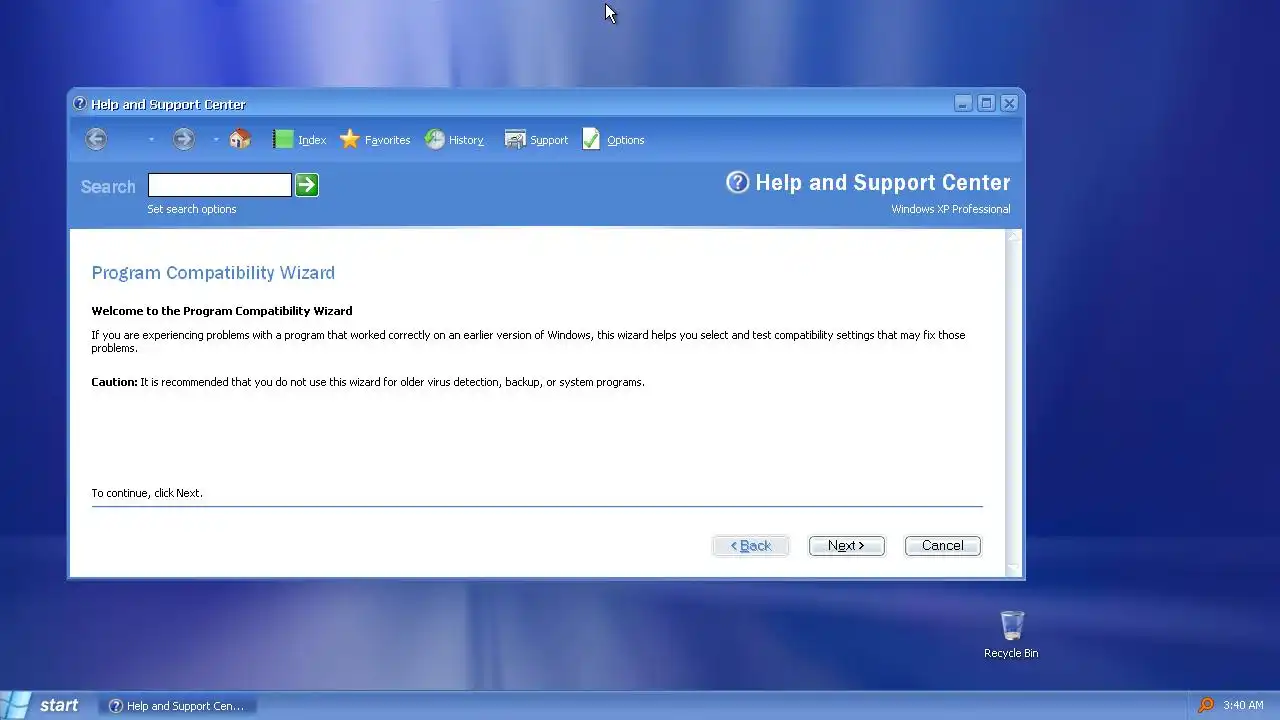Go to the Home page icon

(240, 139)
